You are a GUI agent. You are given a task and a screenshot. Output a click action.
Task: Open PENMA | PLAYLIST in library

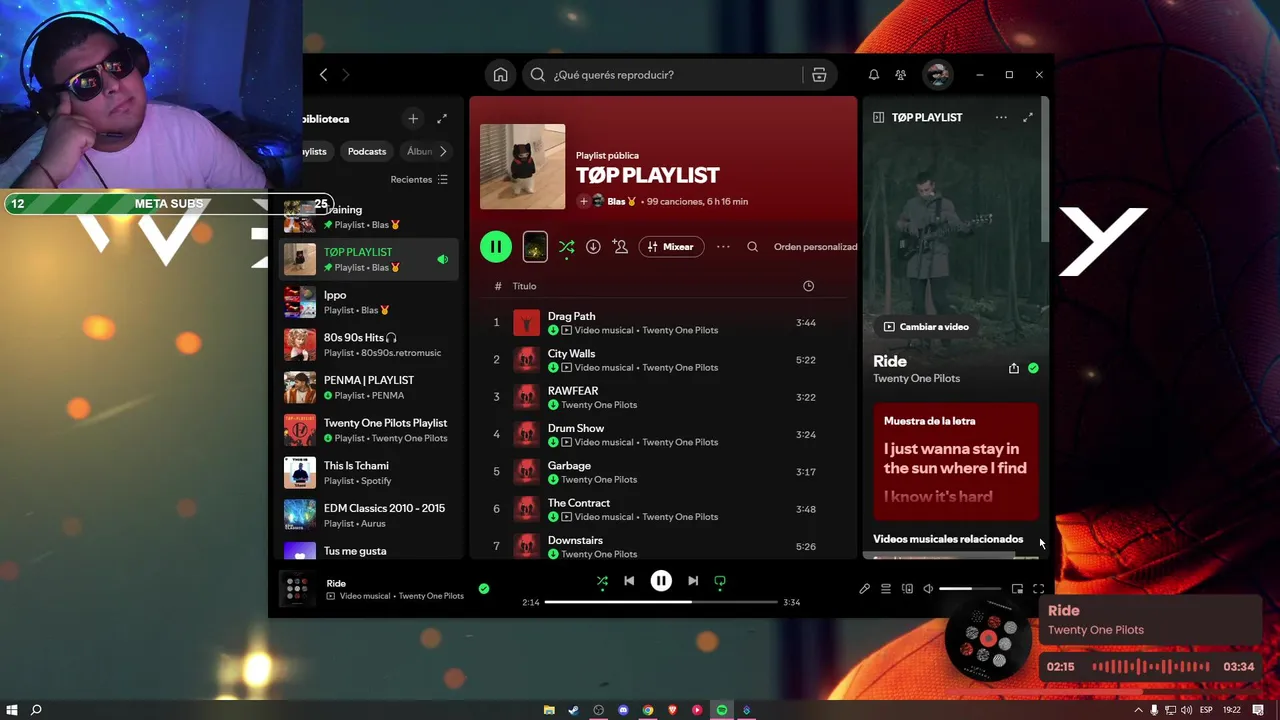tap(369, 387)
